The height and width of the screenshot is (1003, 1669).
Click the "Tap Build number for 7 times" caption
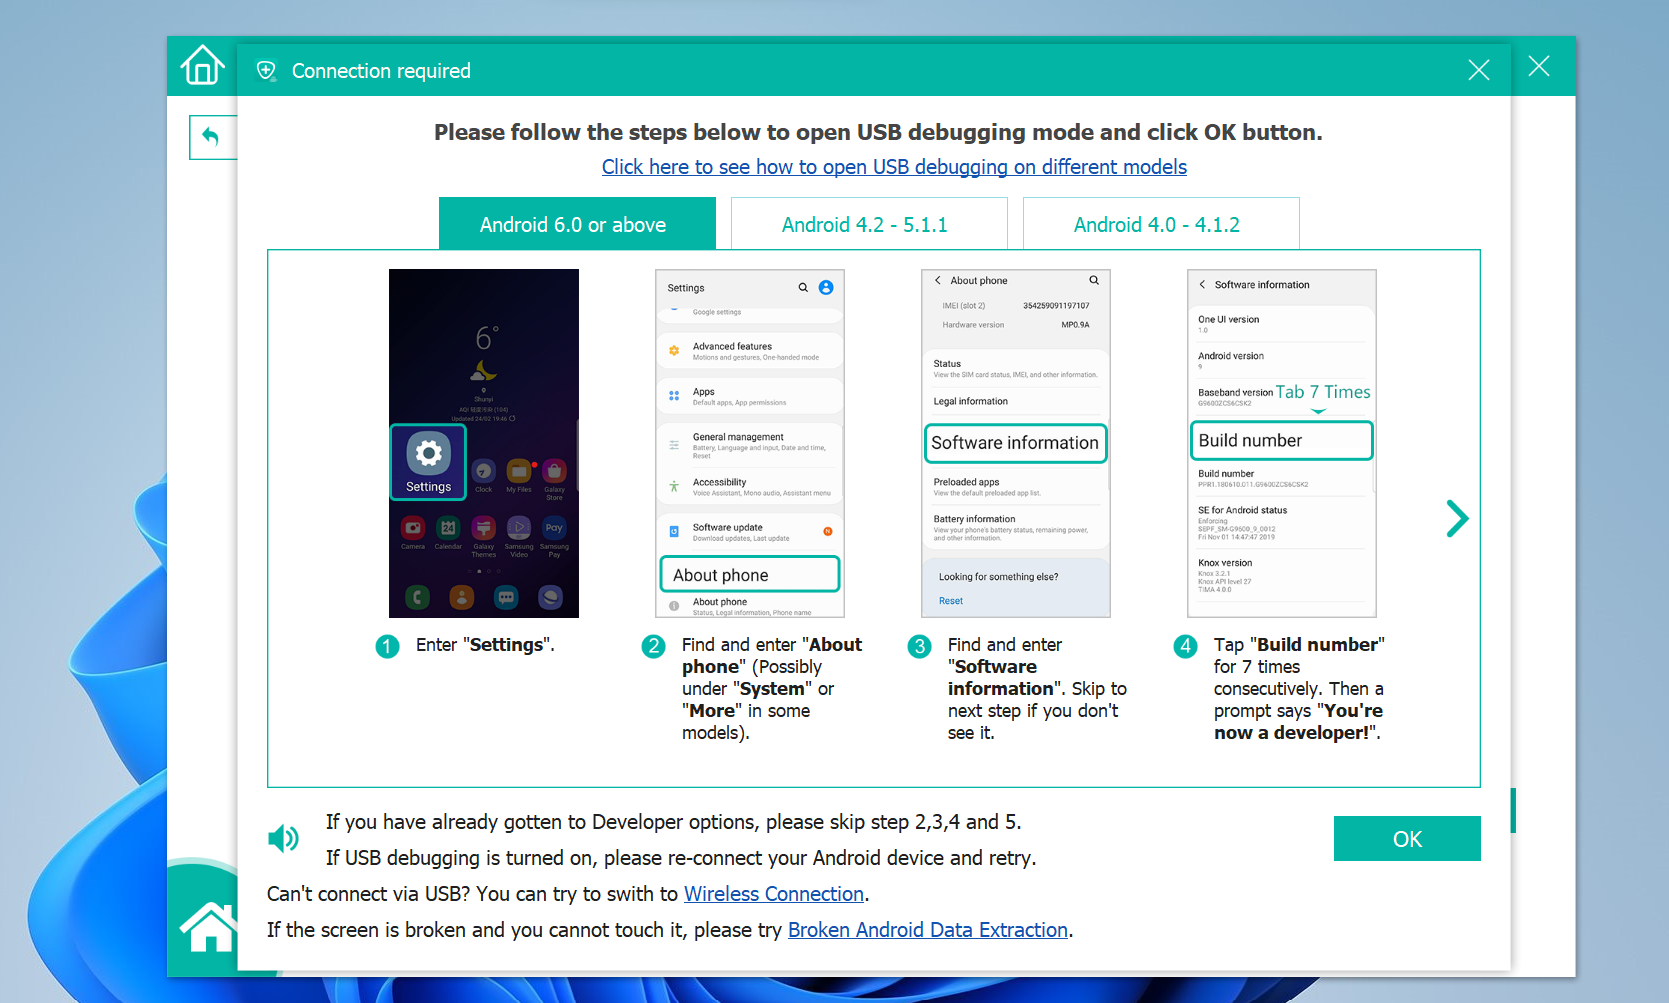[x=1299, y=689]
